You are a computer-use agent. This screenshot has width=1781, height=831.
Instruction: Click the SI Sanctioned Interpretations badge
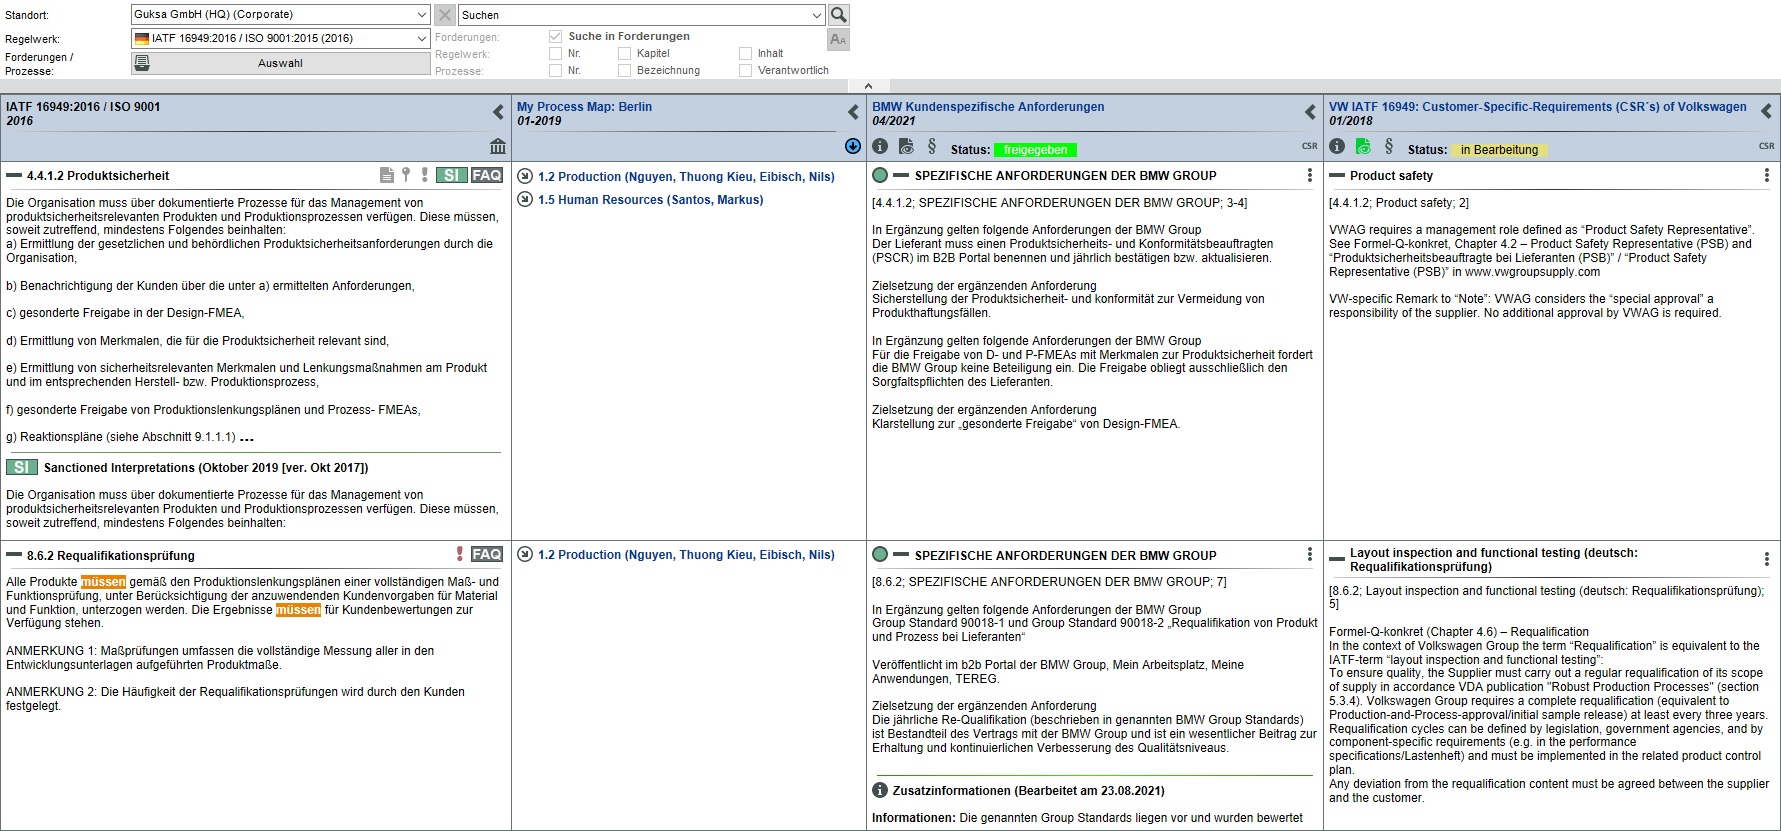[x=22, y=467]
